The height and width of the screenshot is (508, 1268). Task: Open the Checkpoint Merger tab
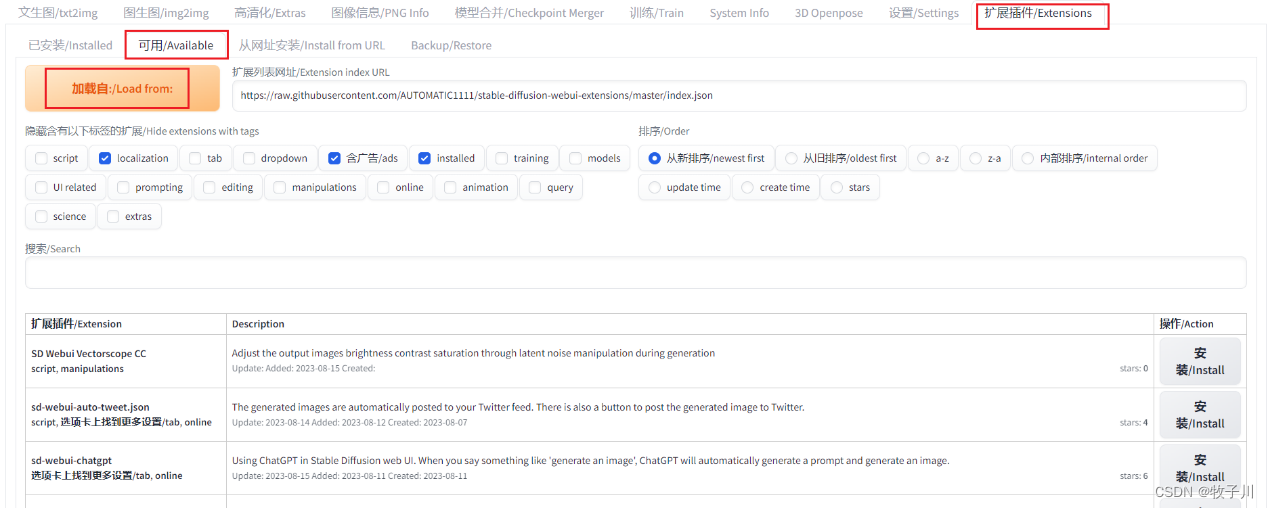coord(529,13)
